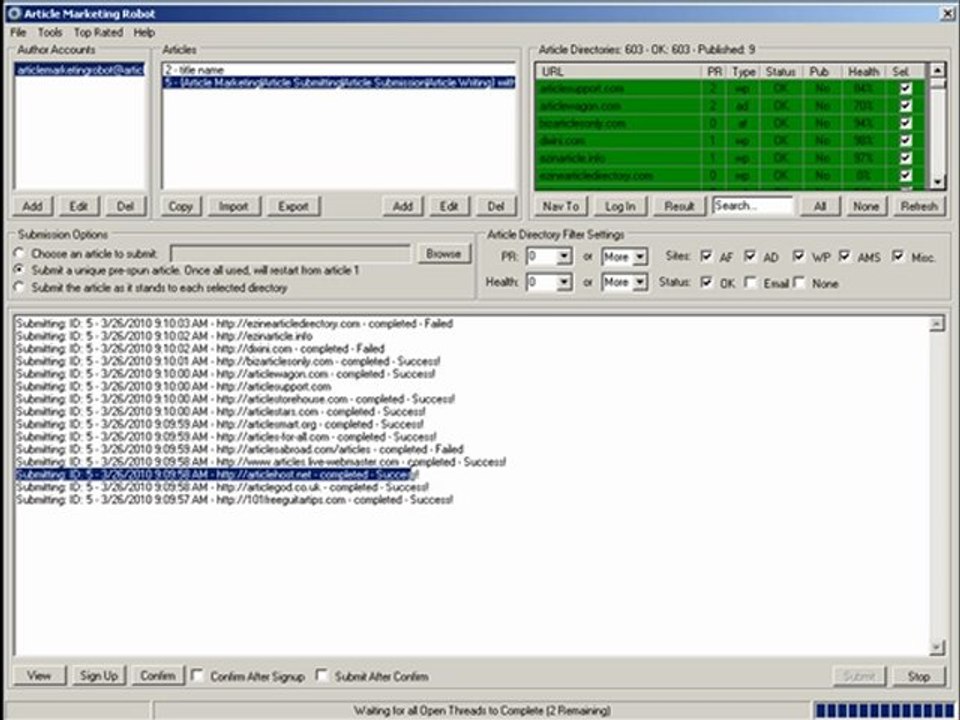Click the Nav To button

(561, 206)
